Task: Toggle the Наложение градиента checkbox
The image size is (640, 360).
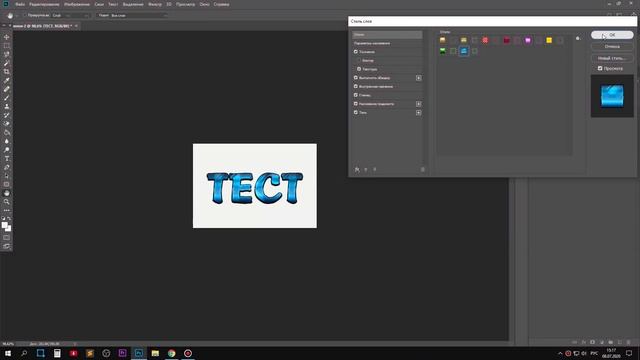Action: (356, 104)
